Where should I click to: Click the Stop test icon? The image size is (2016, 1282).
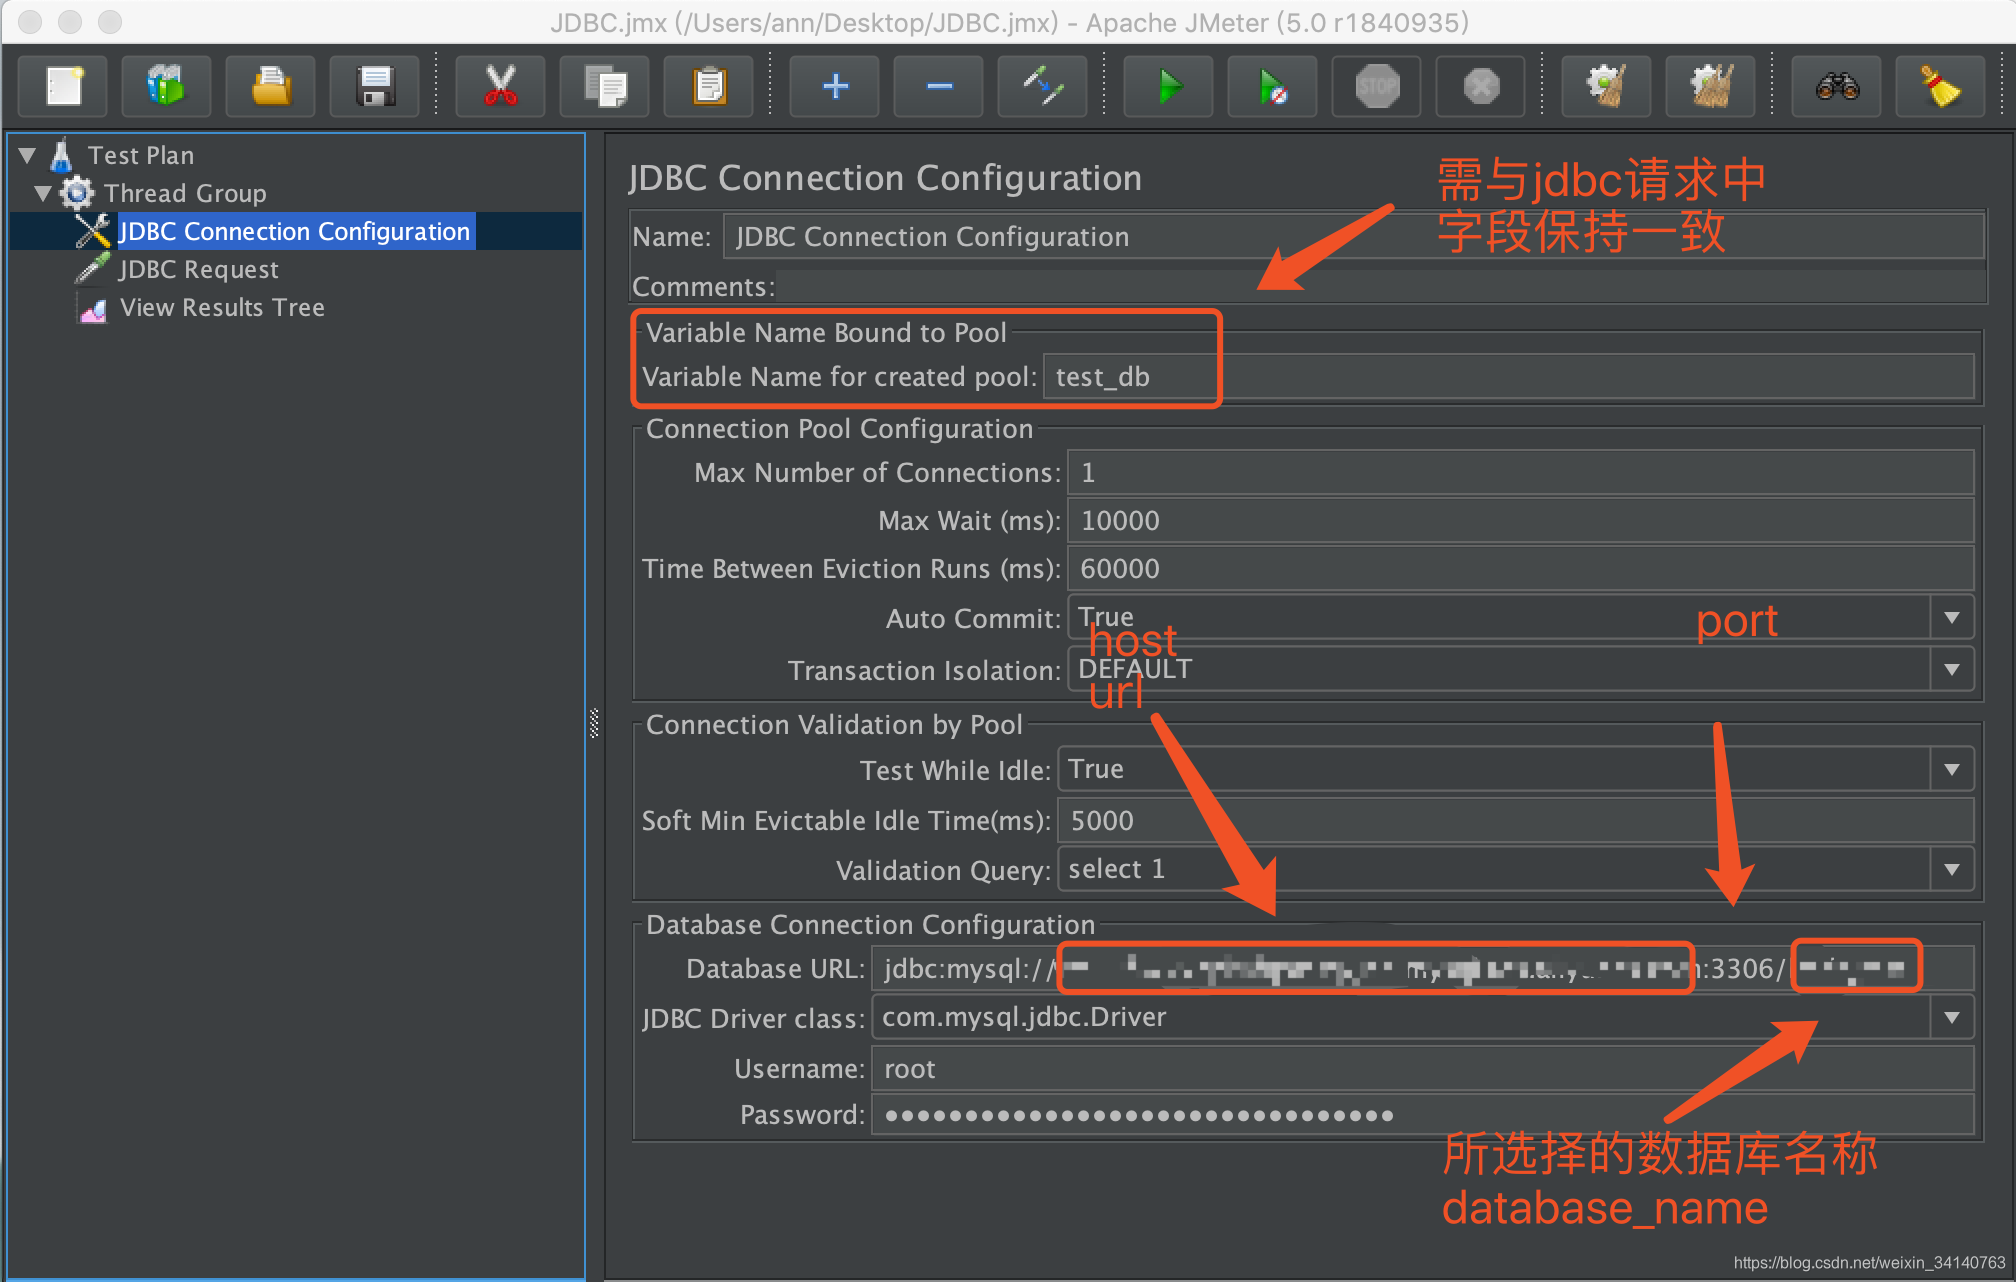tap(1377, 86)
